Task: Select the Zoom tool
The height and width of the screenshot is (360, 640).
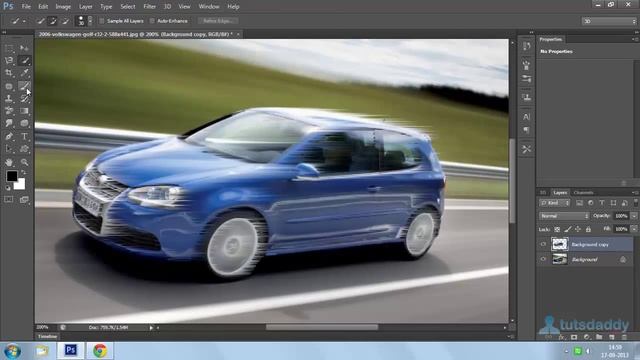Action: (x=24, y=162)
